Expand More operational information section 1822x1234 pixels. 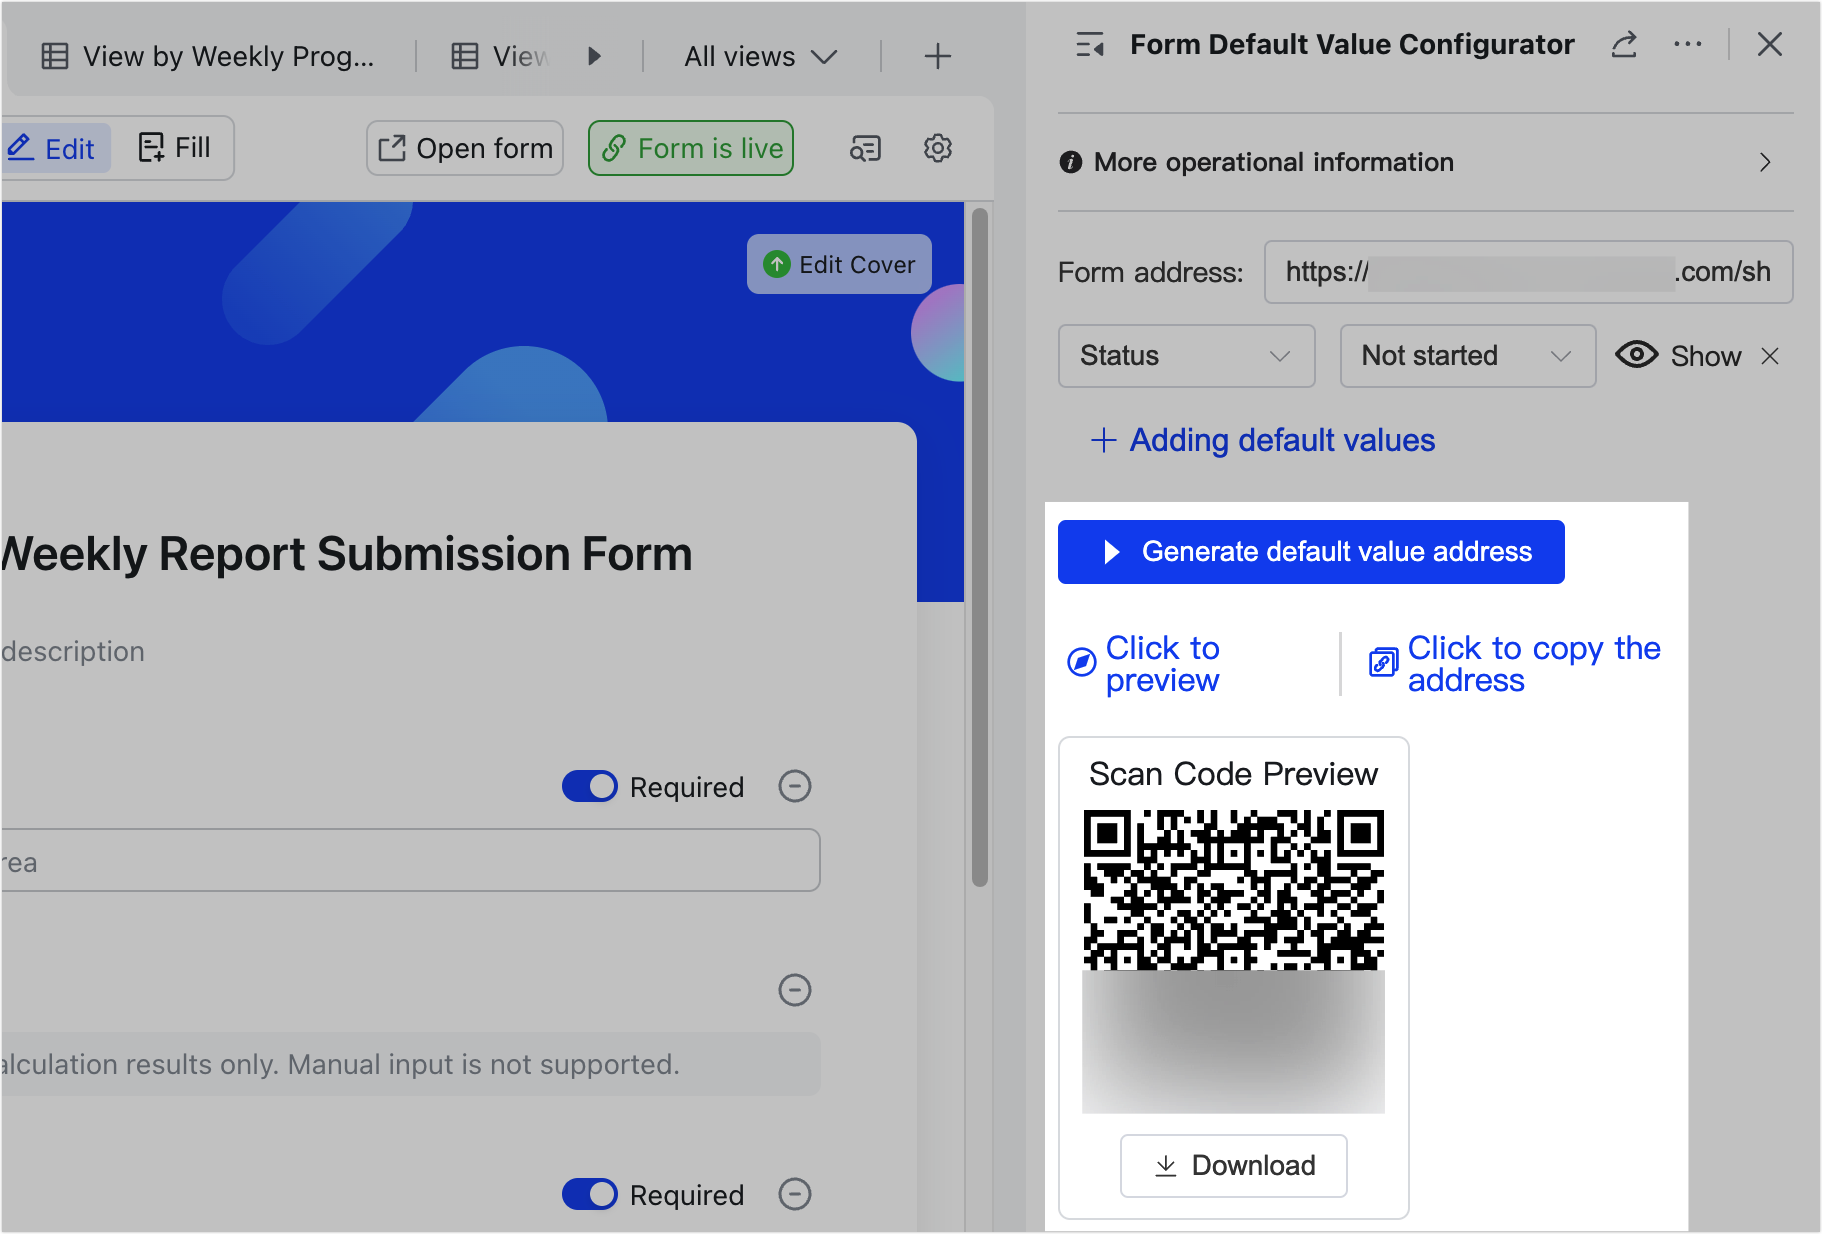coord(1424,162)
